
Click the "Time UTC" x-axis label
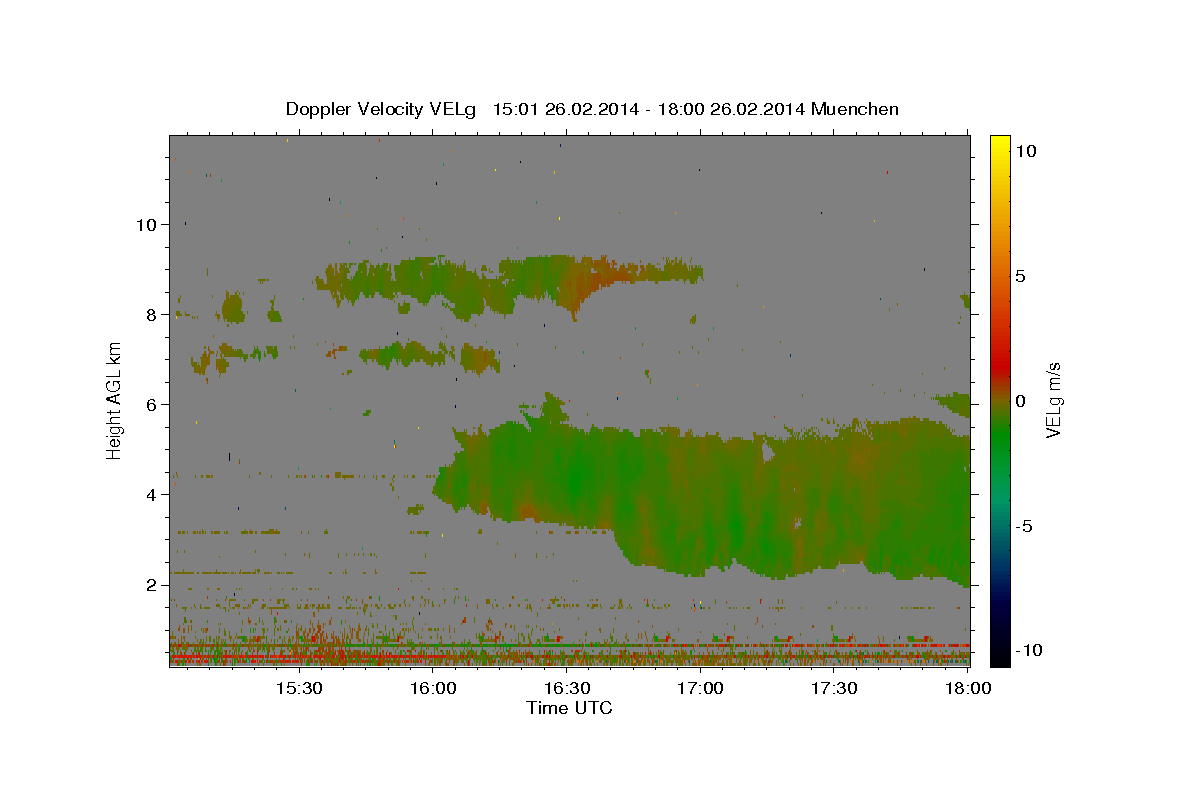(569, 708)
